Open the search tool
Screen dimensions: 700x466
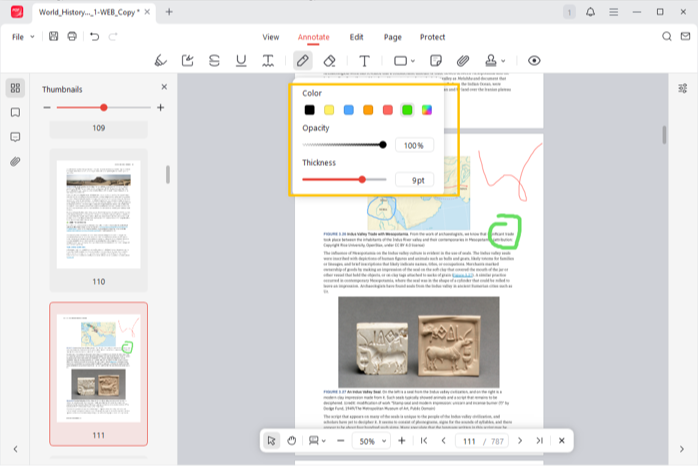coord(667,37)
